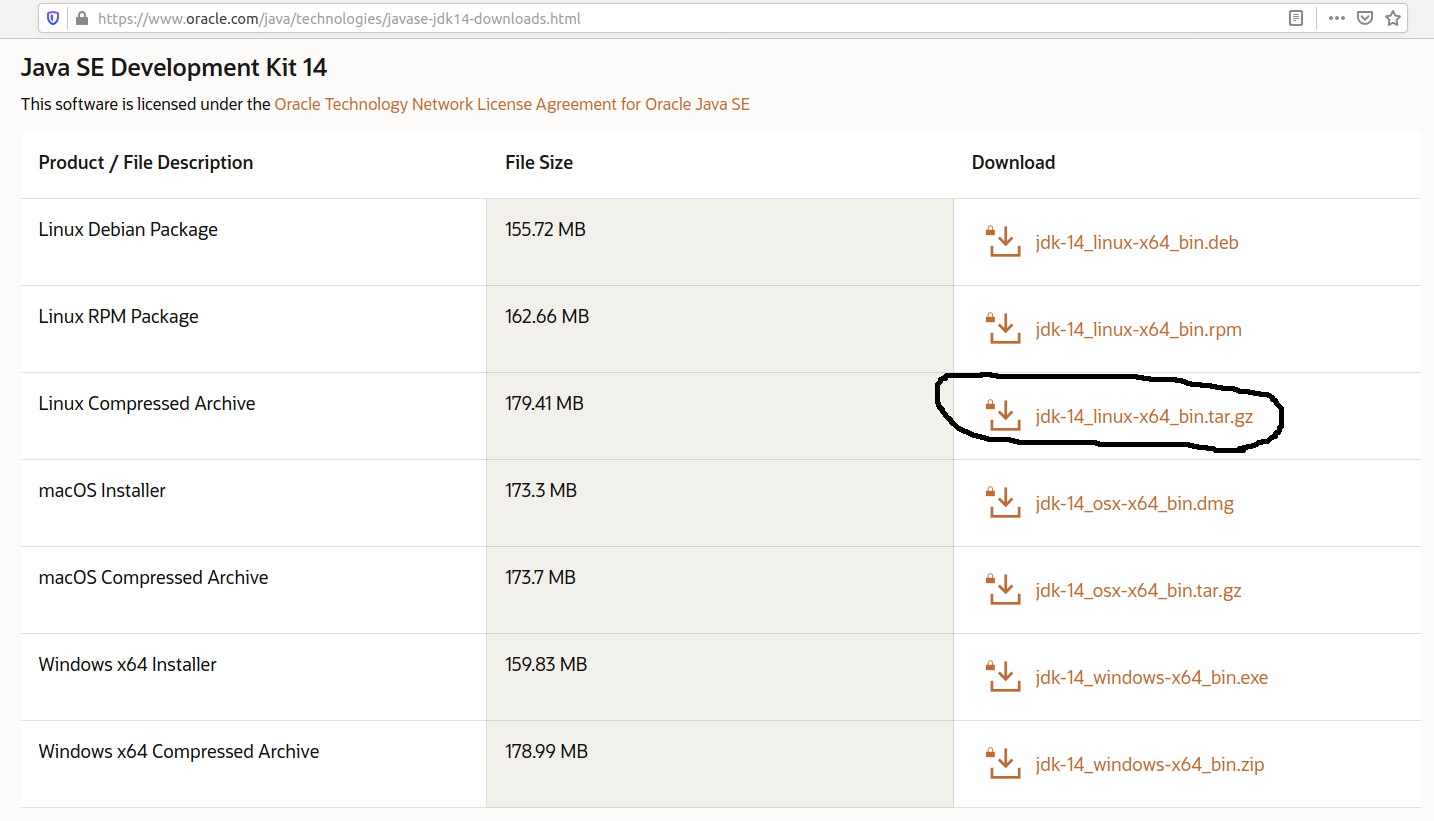Viewport: 1434px width, 821px height.
Task: Click the 155.72 MB file size
Action: click(x=546, y=229)
